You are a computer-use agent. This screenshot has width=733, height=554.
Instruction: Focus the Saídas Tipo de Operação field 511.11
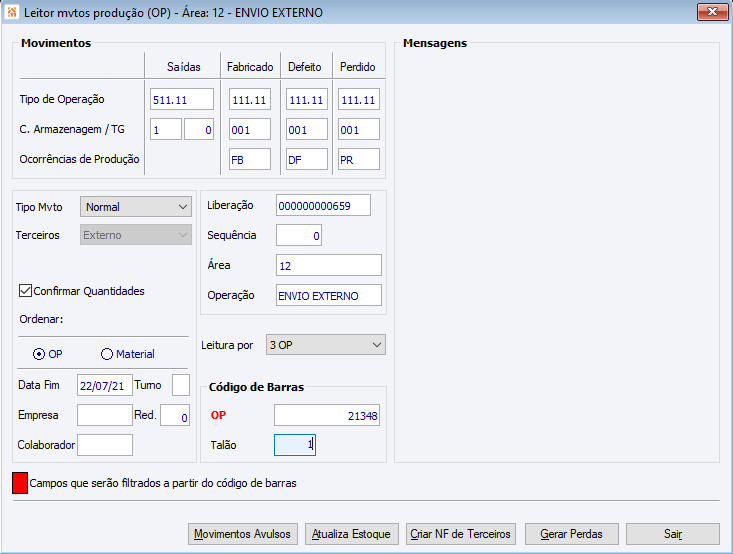point(182,100)
